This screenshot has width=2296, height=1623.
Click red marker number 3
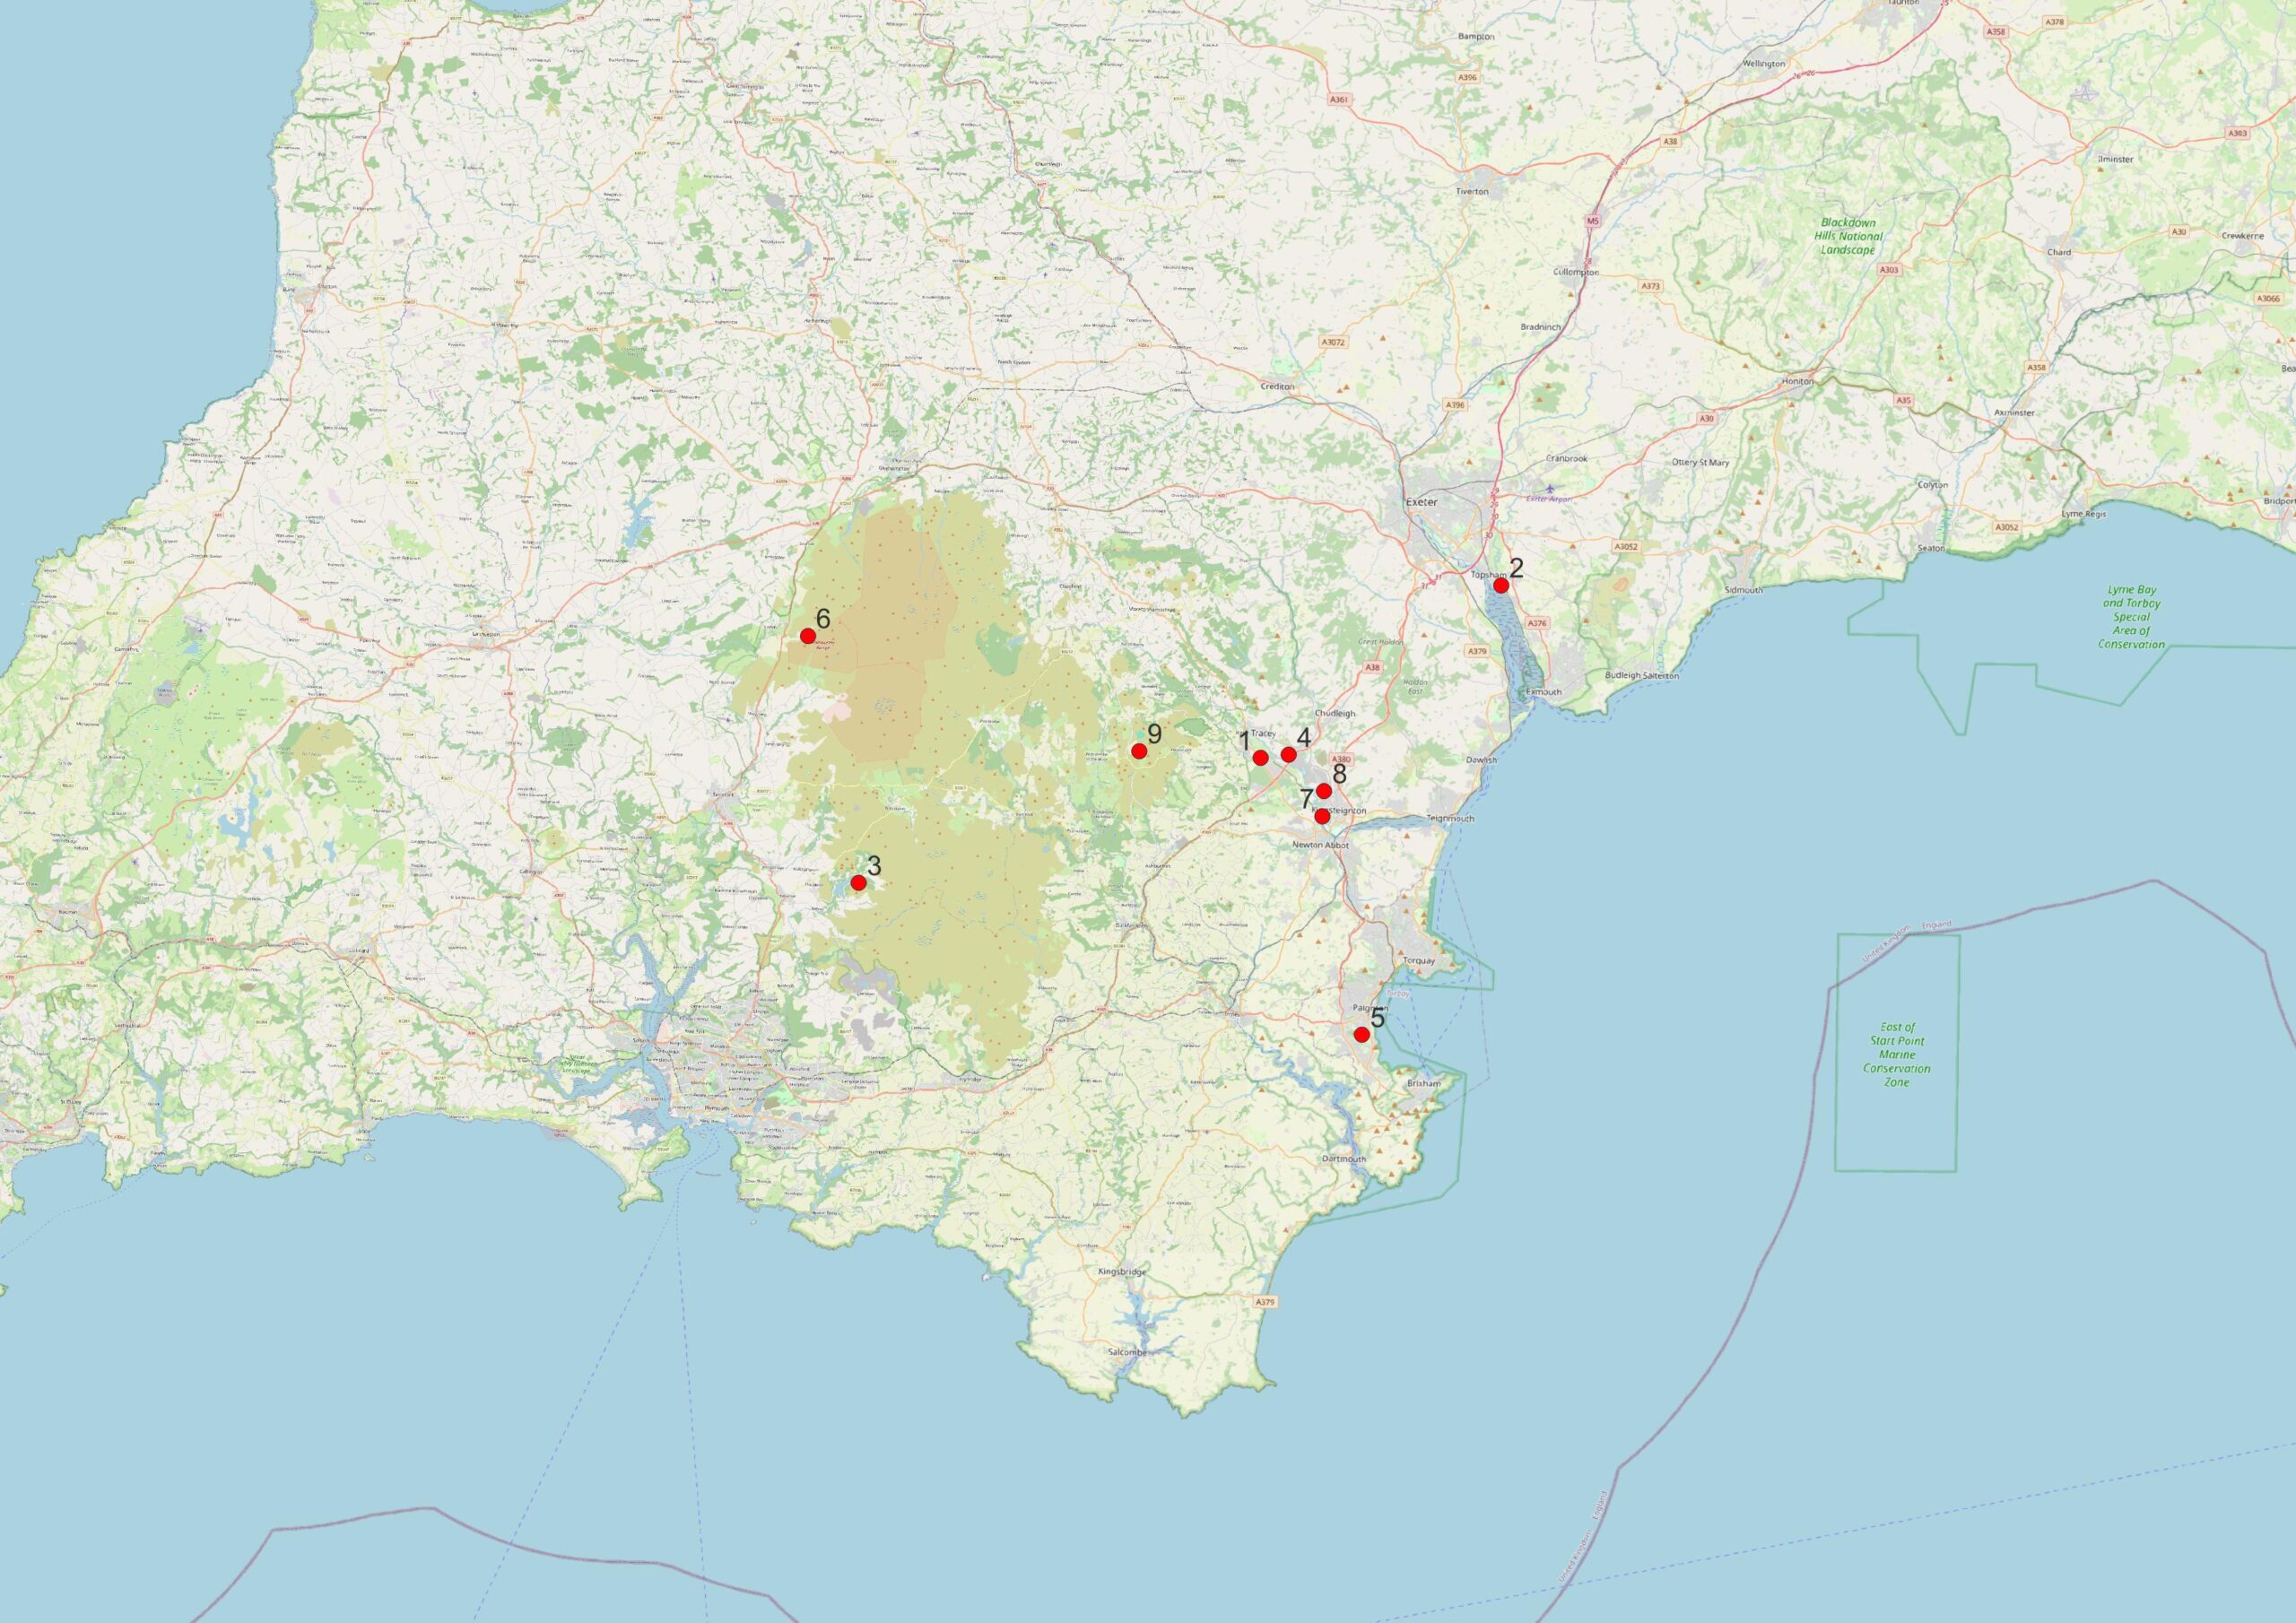click(858, 882)
